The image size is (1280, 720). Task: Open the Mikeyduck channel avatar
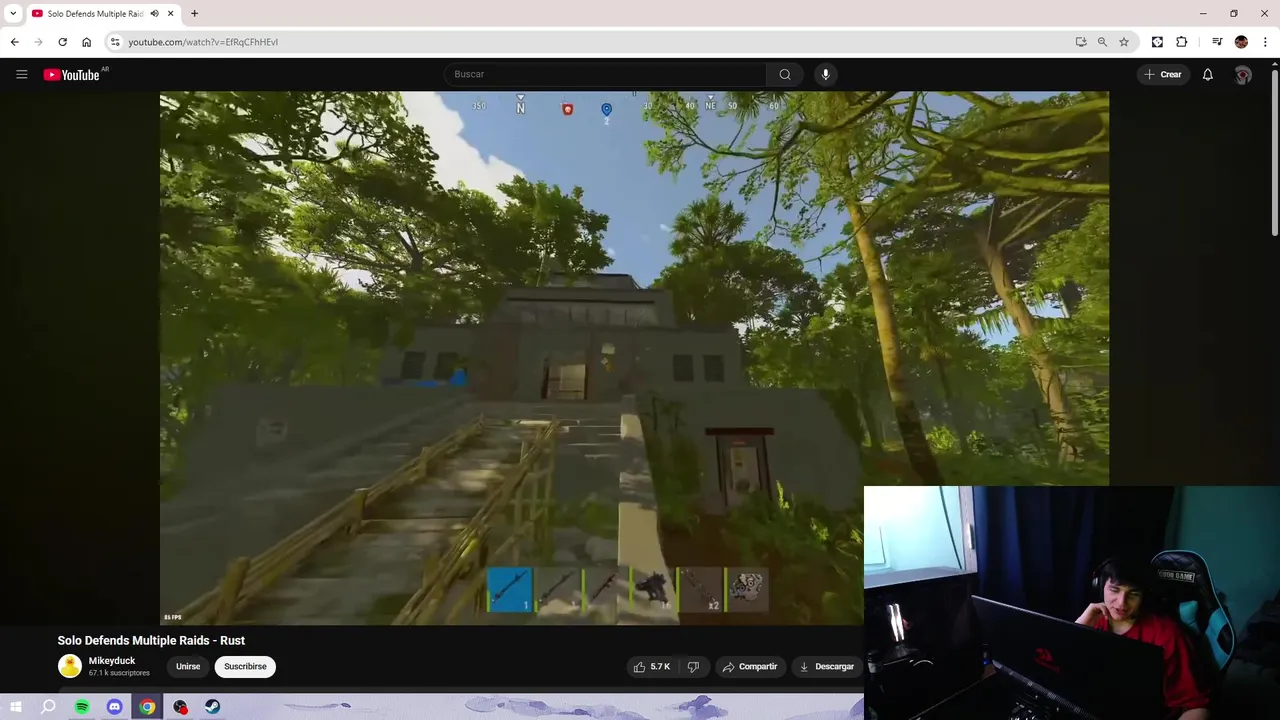point(70,666)
